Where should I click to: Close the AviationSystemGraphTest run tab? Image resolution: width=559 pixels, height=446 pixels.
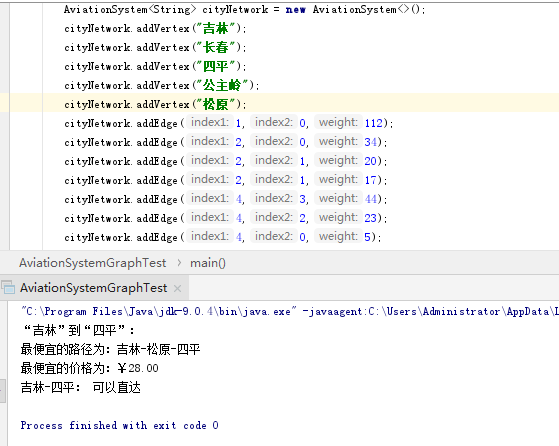point(177,288)
